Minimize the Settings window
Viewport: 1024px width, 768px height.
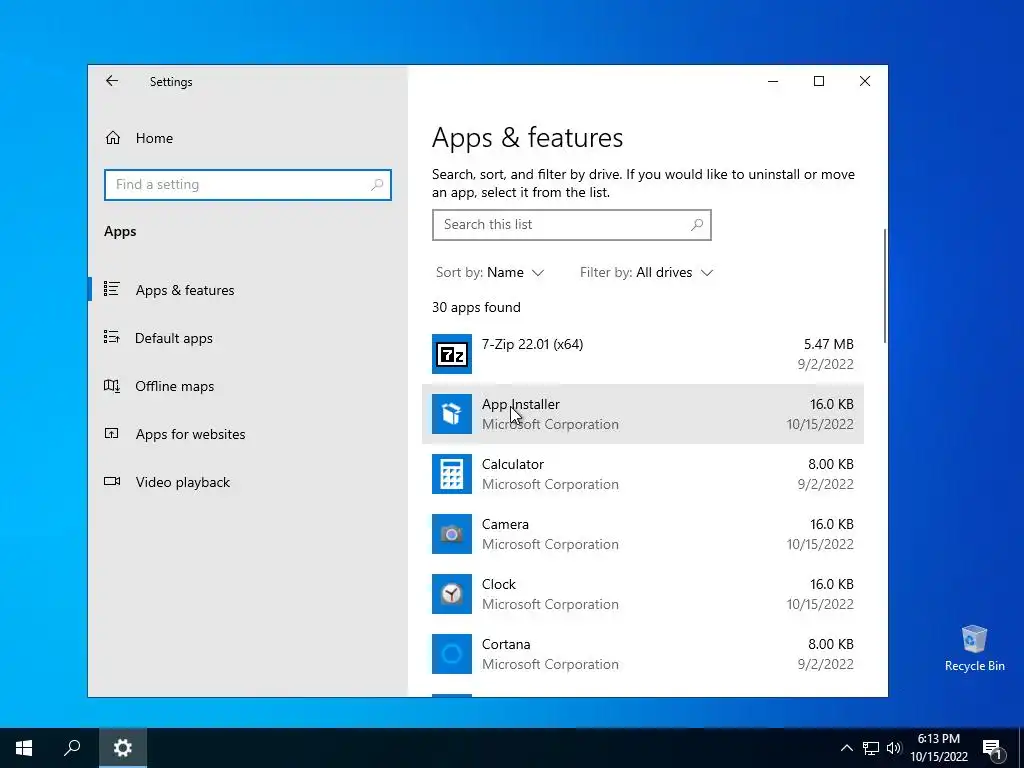(773, 81)
